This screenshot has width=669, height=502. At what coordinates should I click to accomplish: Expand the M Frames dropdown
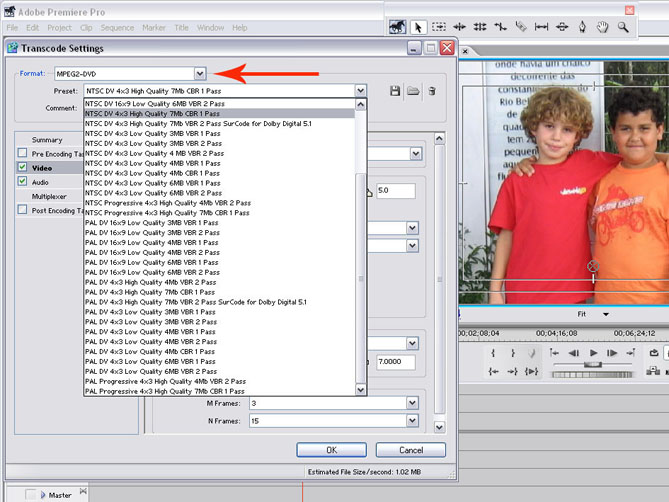click(x=412, y=403)
